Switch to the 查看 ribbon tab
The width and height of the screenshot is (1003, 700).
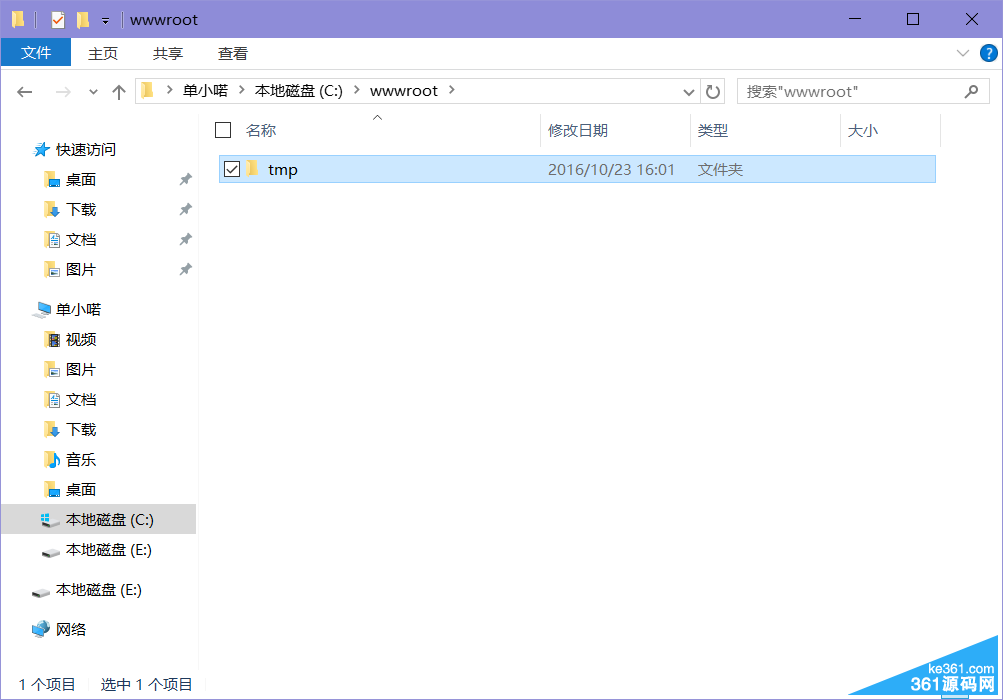pyautogui.click(x=233, y=53)
